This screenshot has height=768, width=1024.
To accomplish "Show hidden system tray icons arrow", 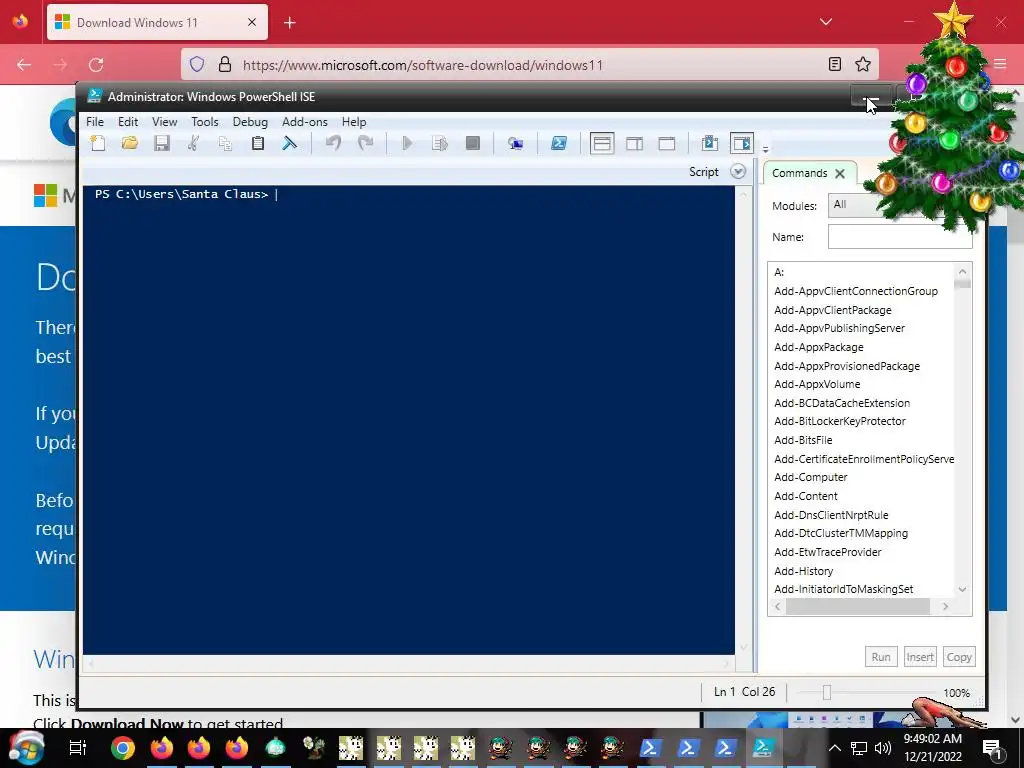I will [835, 748].
